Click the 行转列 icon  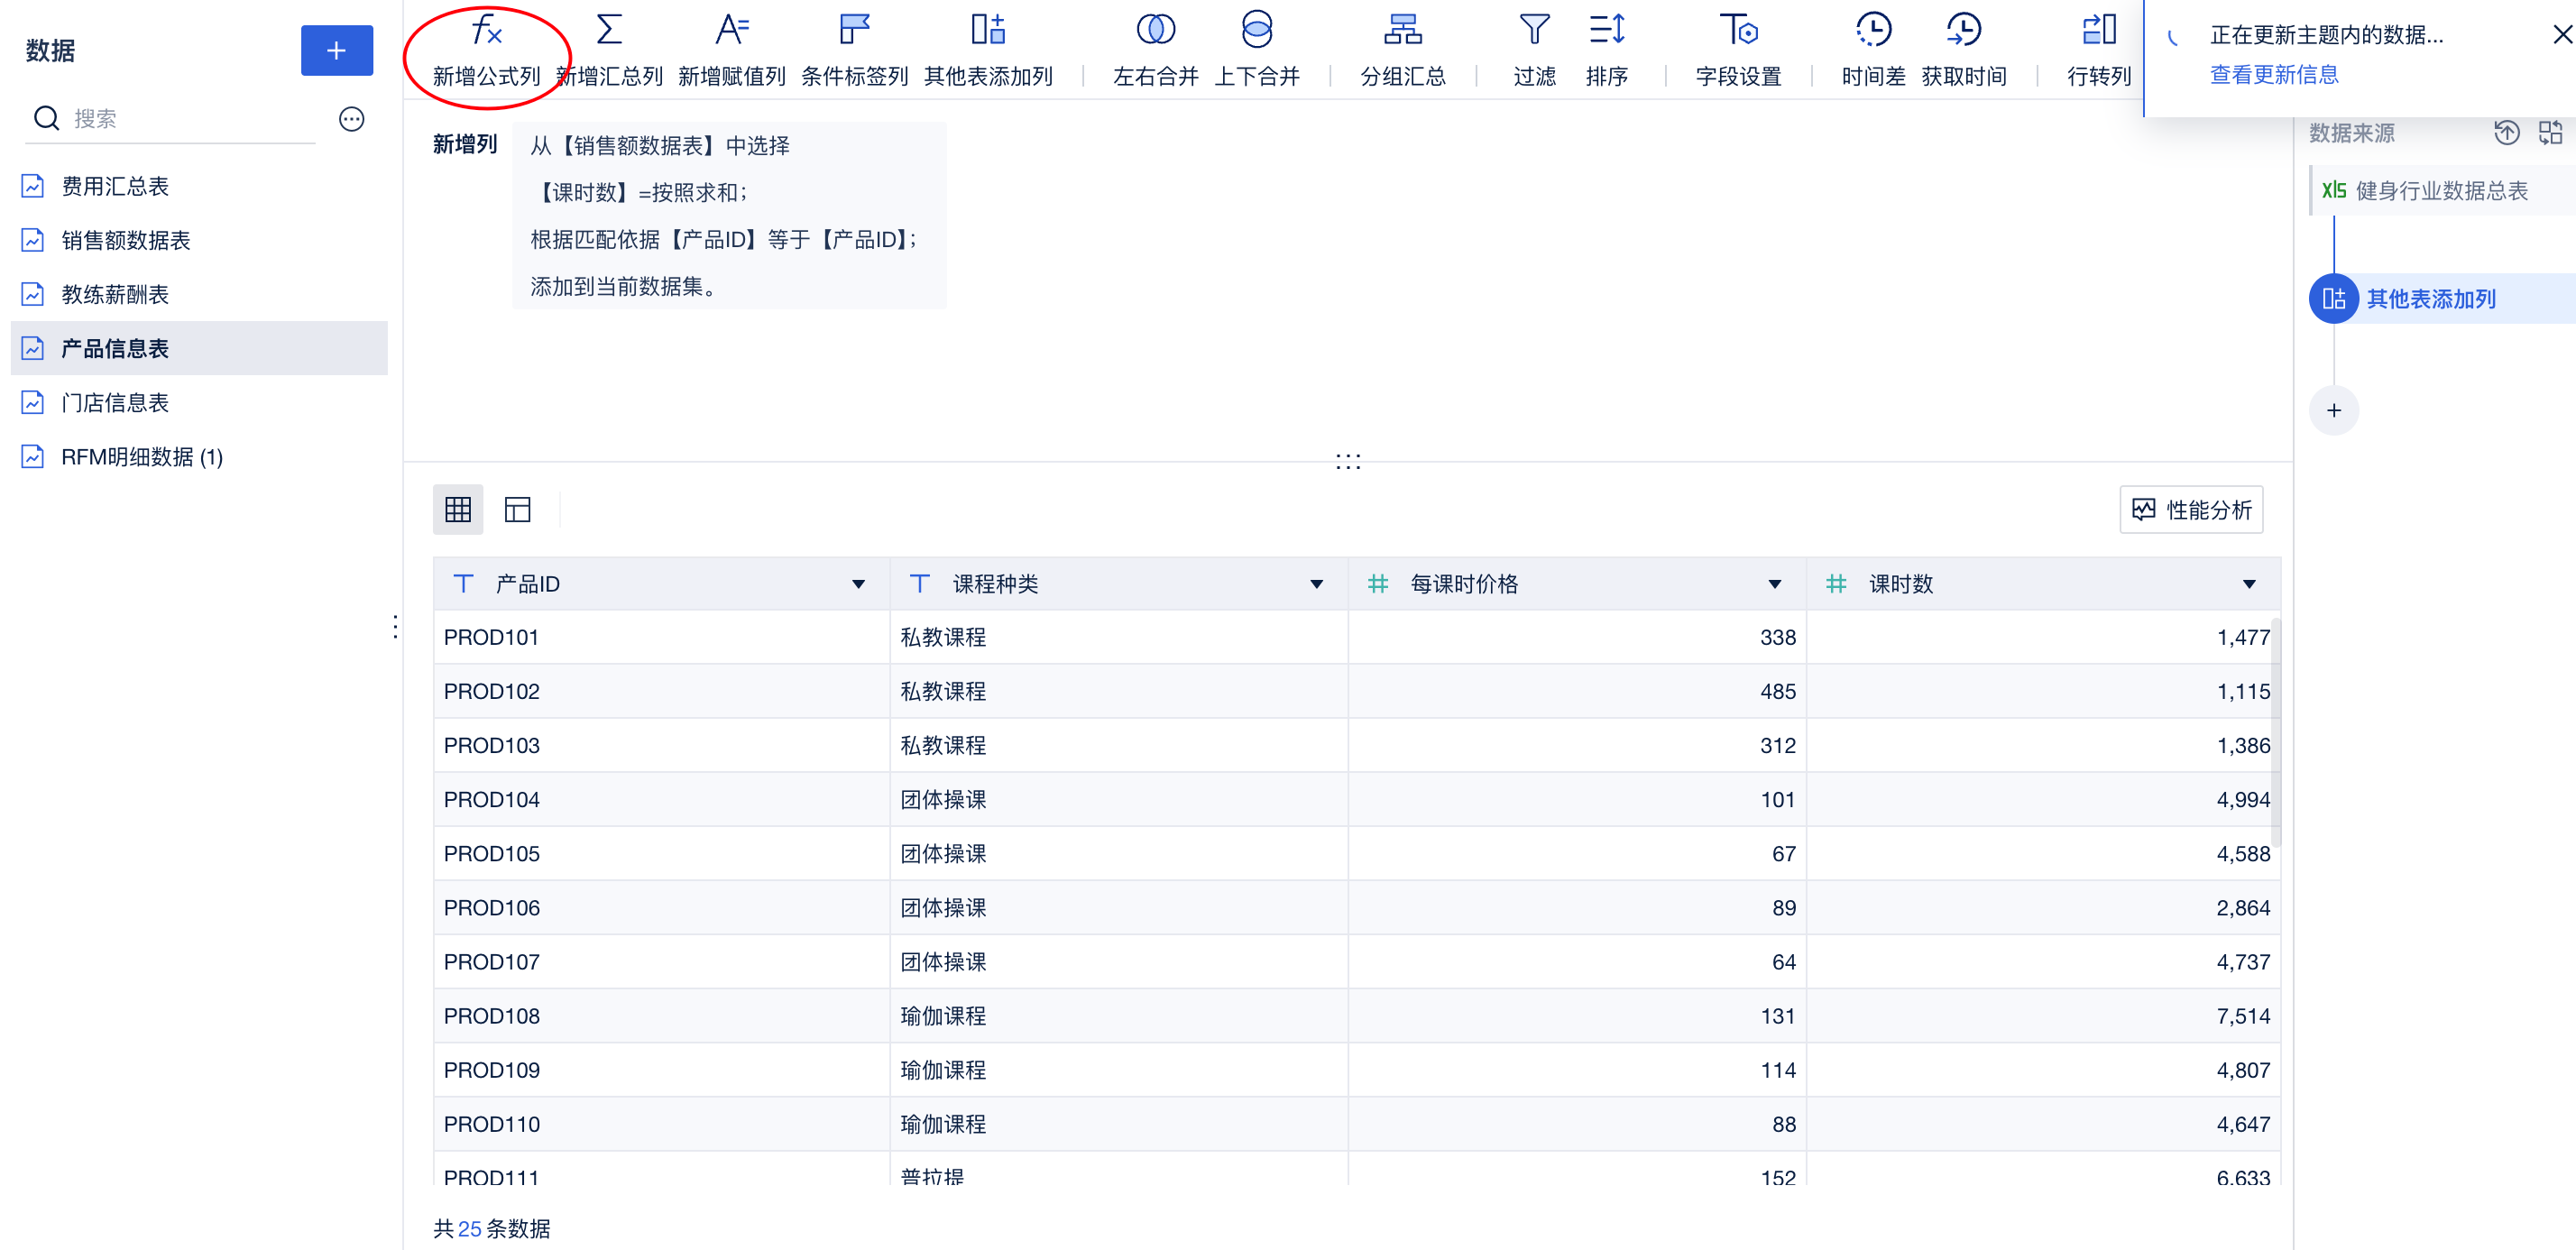click(2099, 31)
